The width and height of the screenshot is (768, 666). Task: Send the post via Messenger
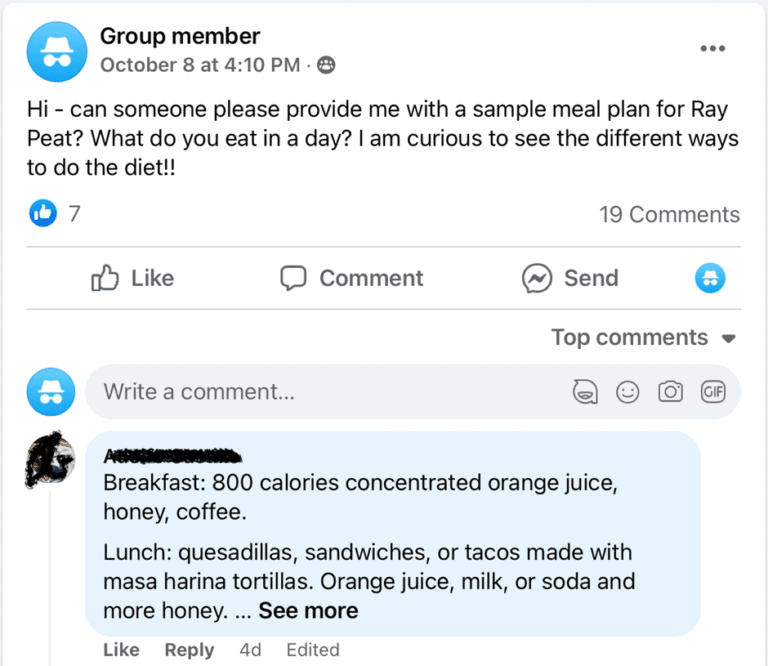[x=570, y=278]
